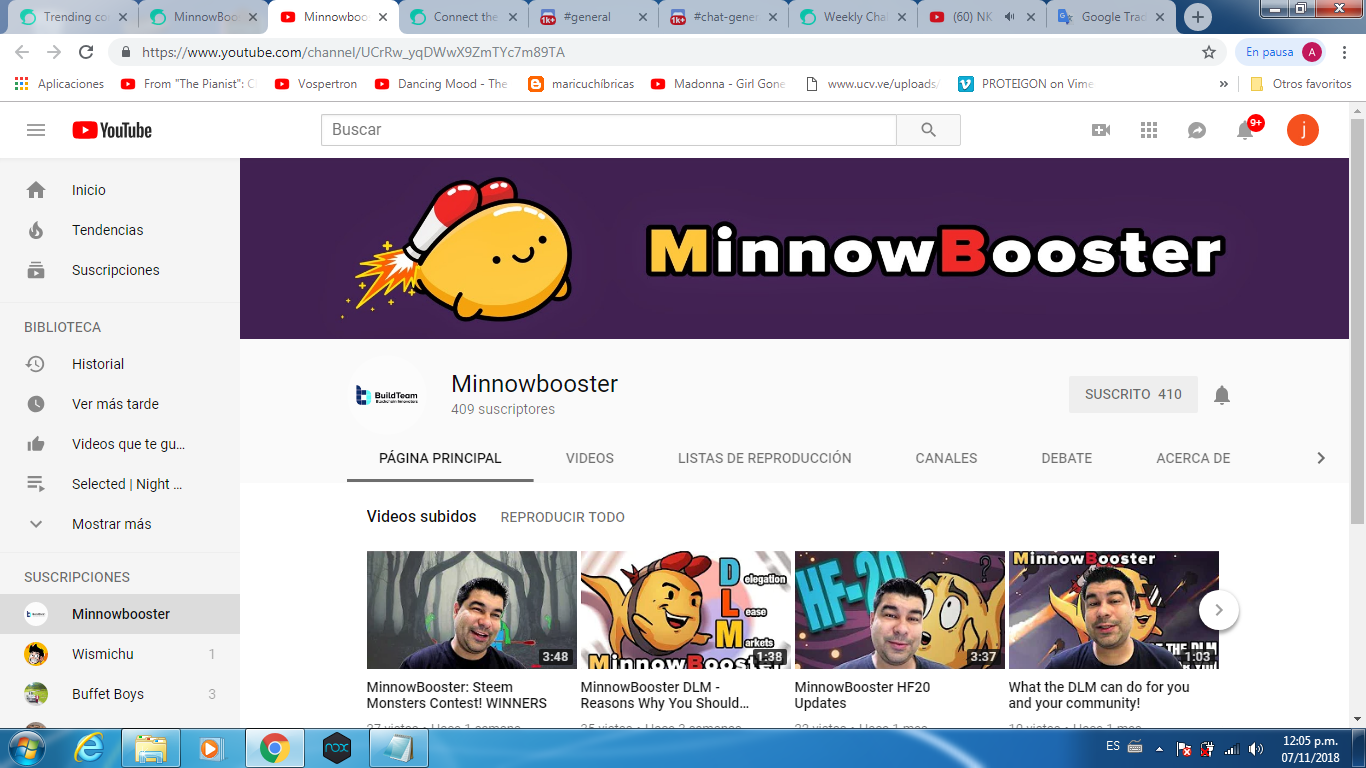
Task: Open the Wismichu subscription
Action: coord(120,654)
